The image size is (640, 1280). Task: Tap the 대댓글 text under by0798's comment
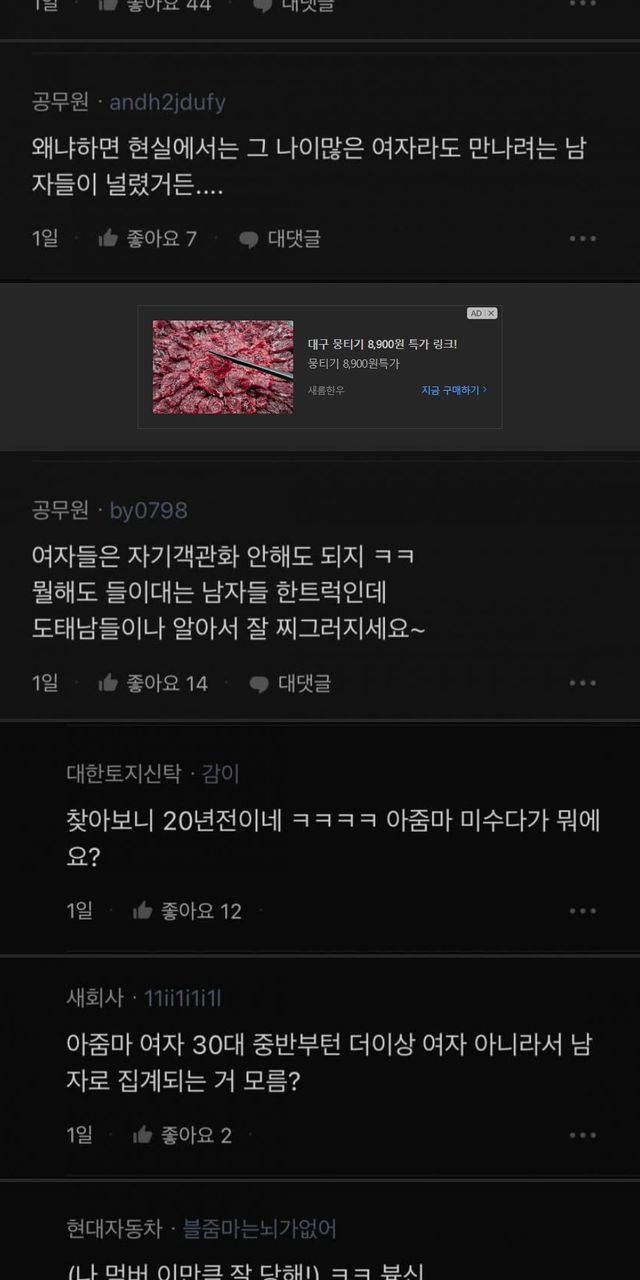(x=304, y=684)
